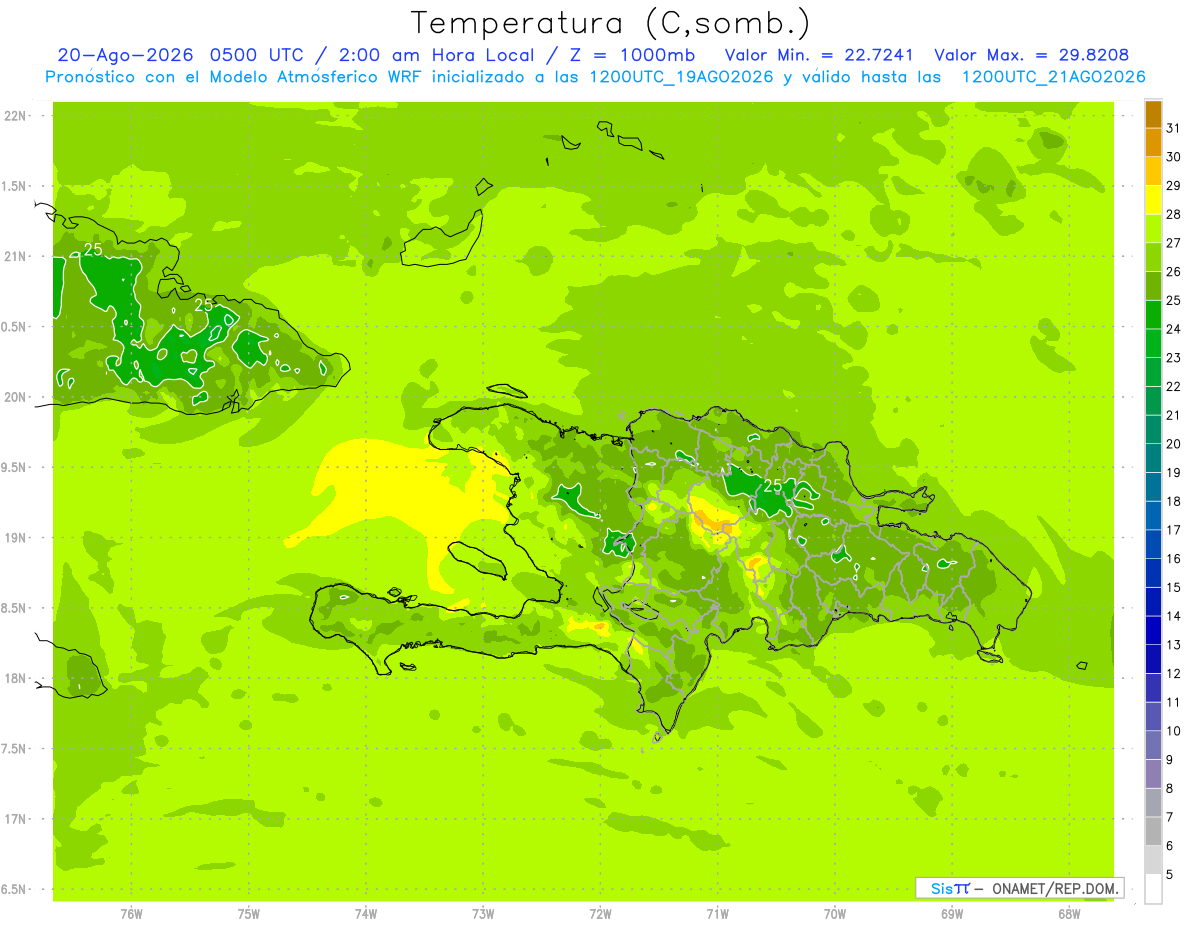Click the '76W' longitude axis label
1200x927 pixels.
131,913
